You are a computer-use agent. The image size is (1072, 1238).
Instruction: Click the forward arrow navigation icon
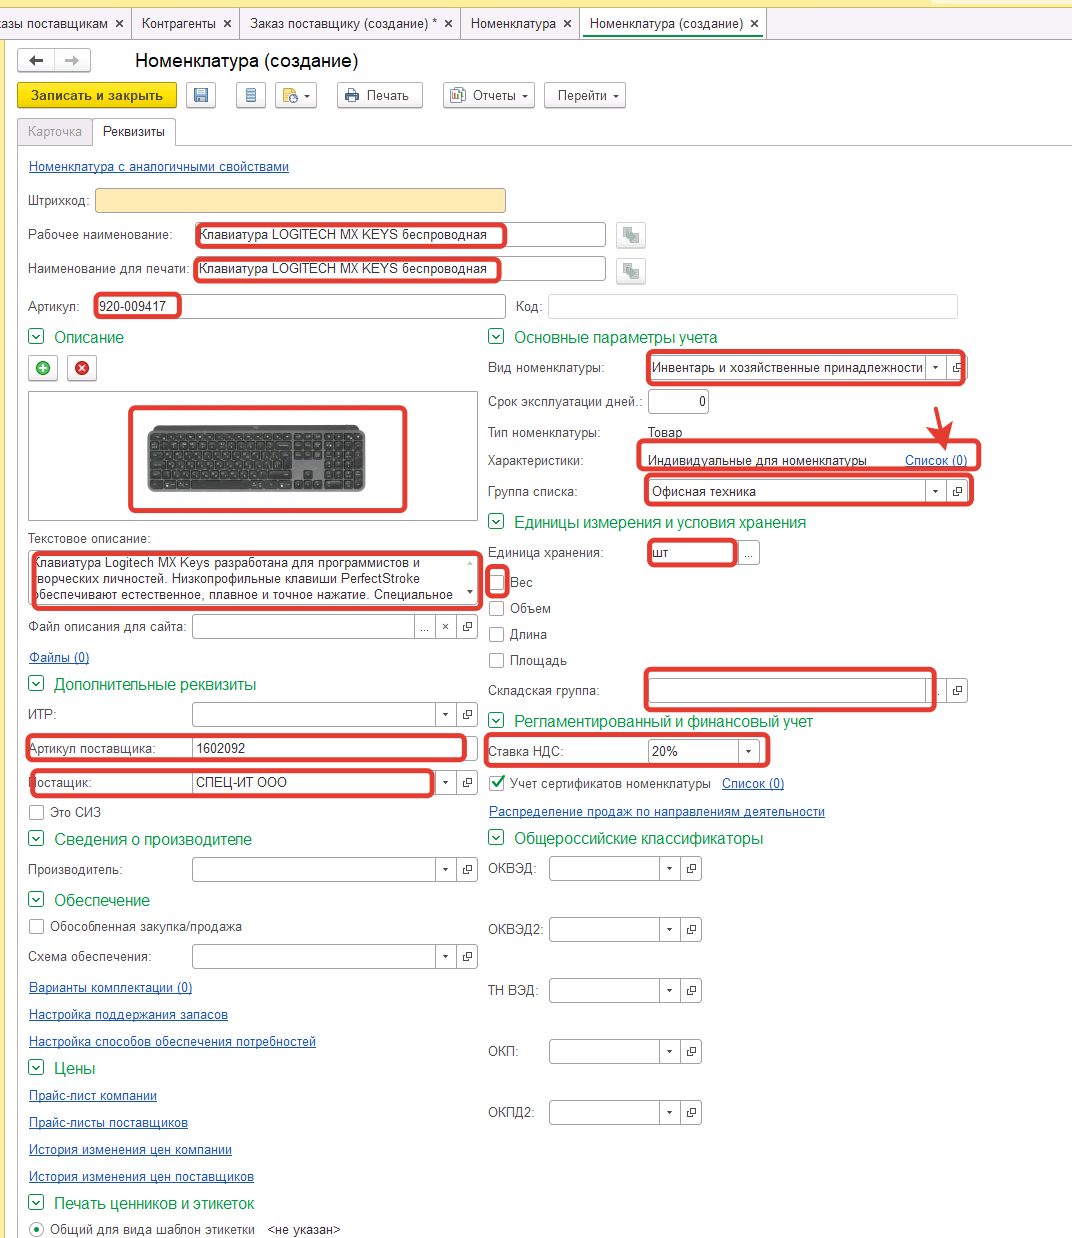(72, 61)
